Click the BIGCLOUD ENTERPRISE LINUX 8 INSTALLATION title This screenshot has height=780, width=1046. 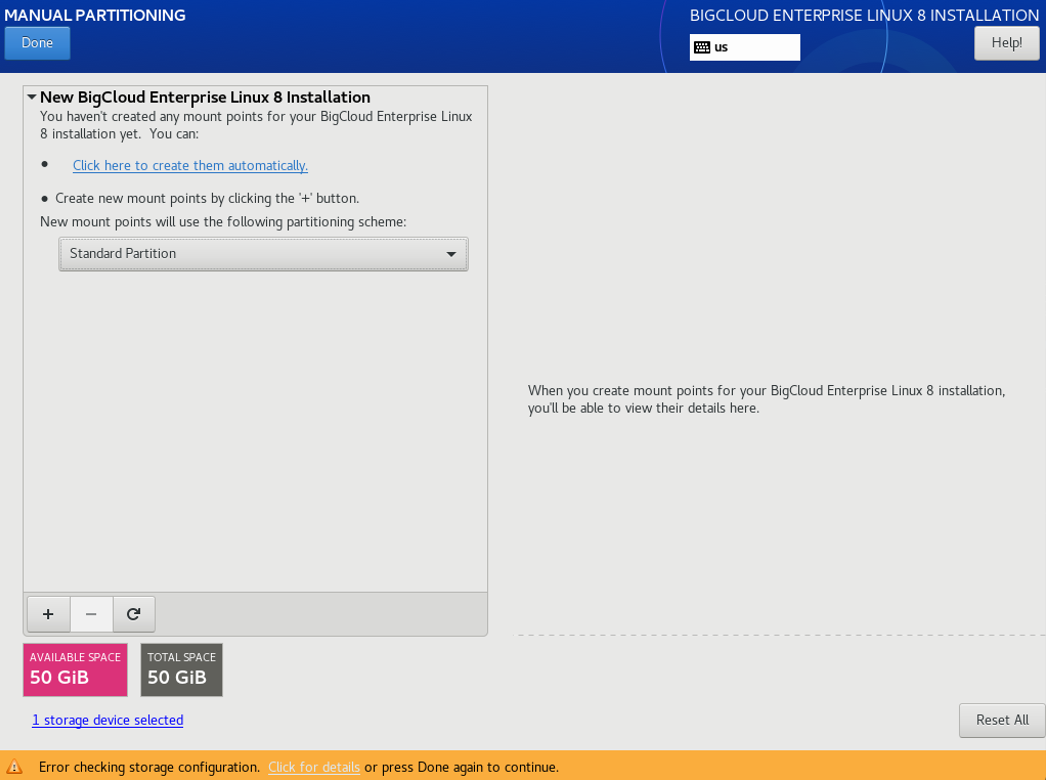point(864,15)
